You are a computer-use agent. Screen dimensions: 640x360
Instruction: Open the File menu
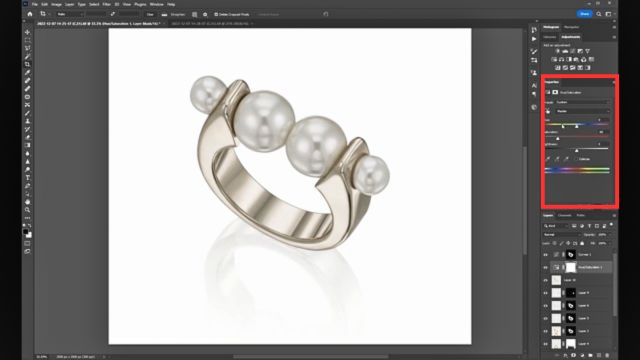pyautogui.click(x=35, y=4)
